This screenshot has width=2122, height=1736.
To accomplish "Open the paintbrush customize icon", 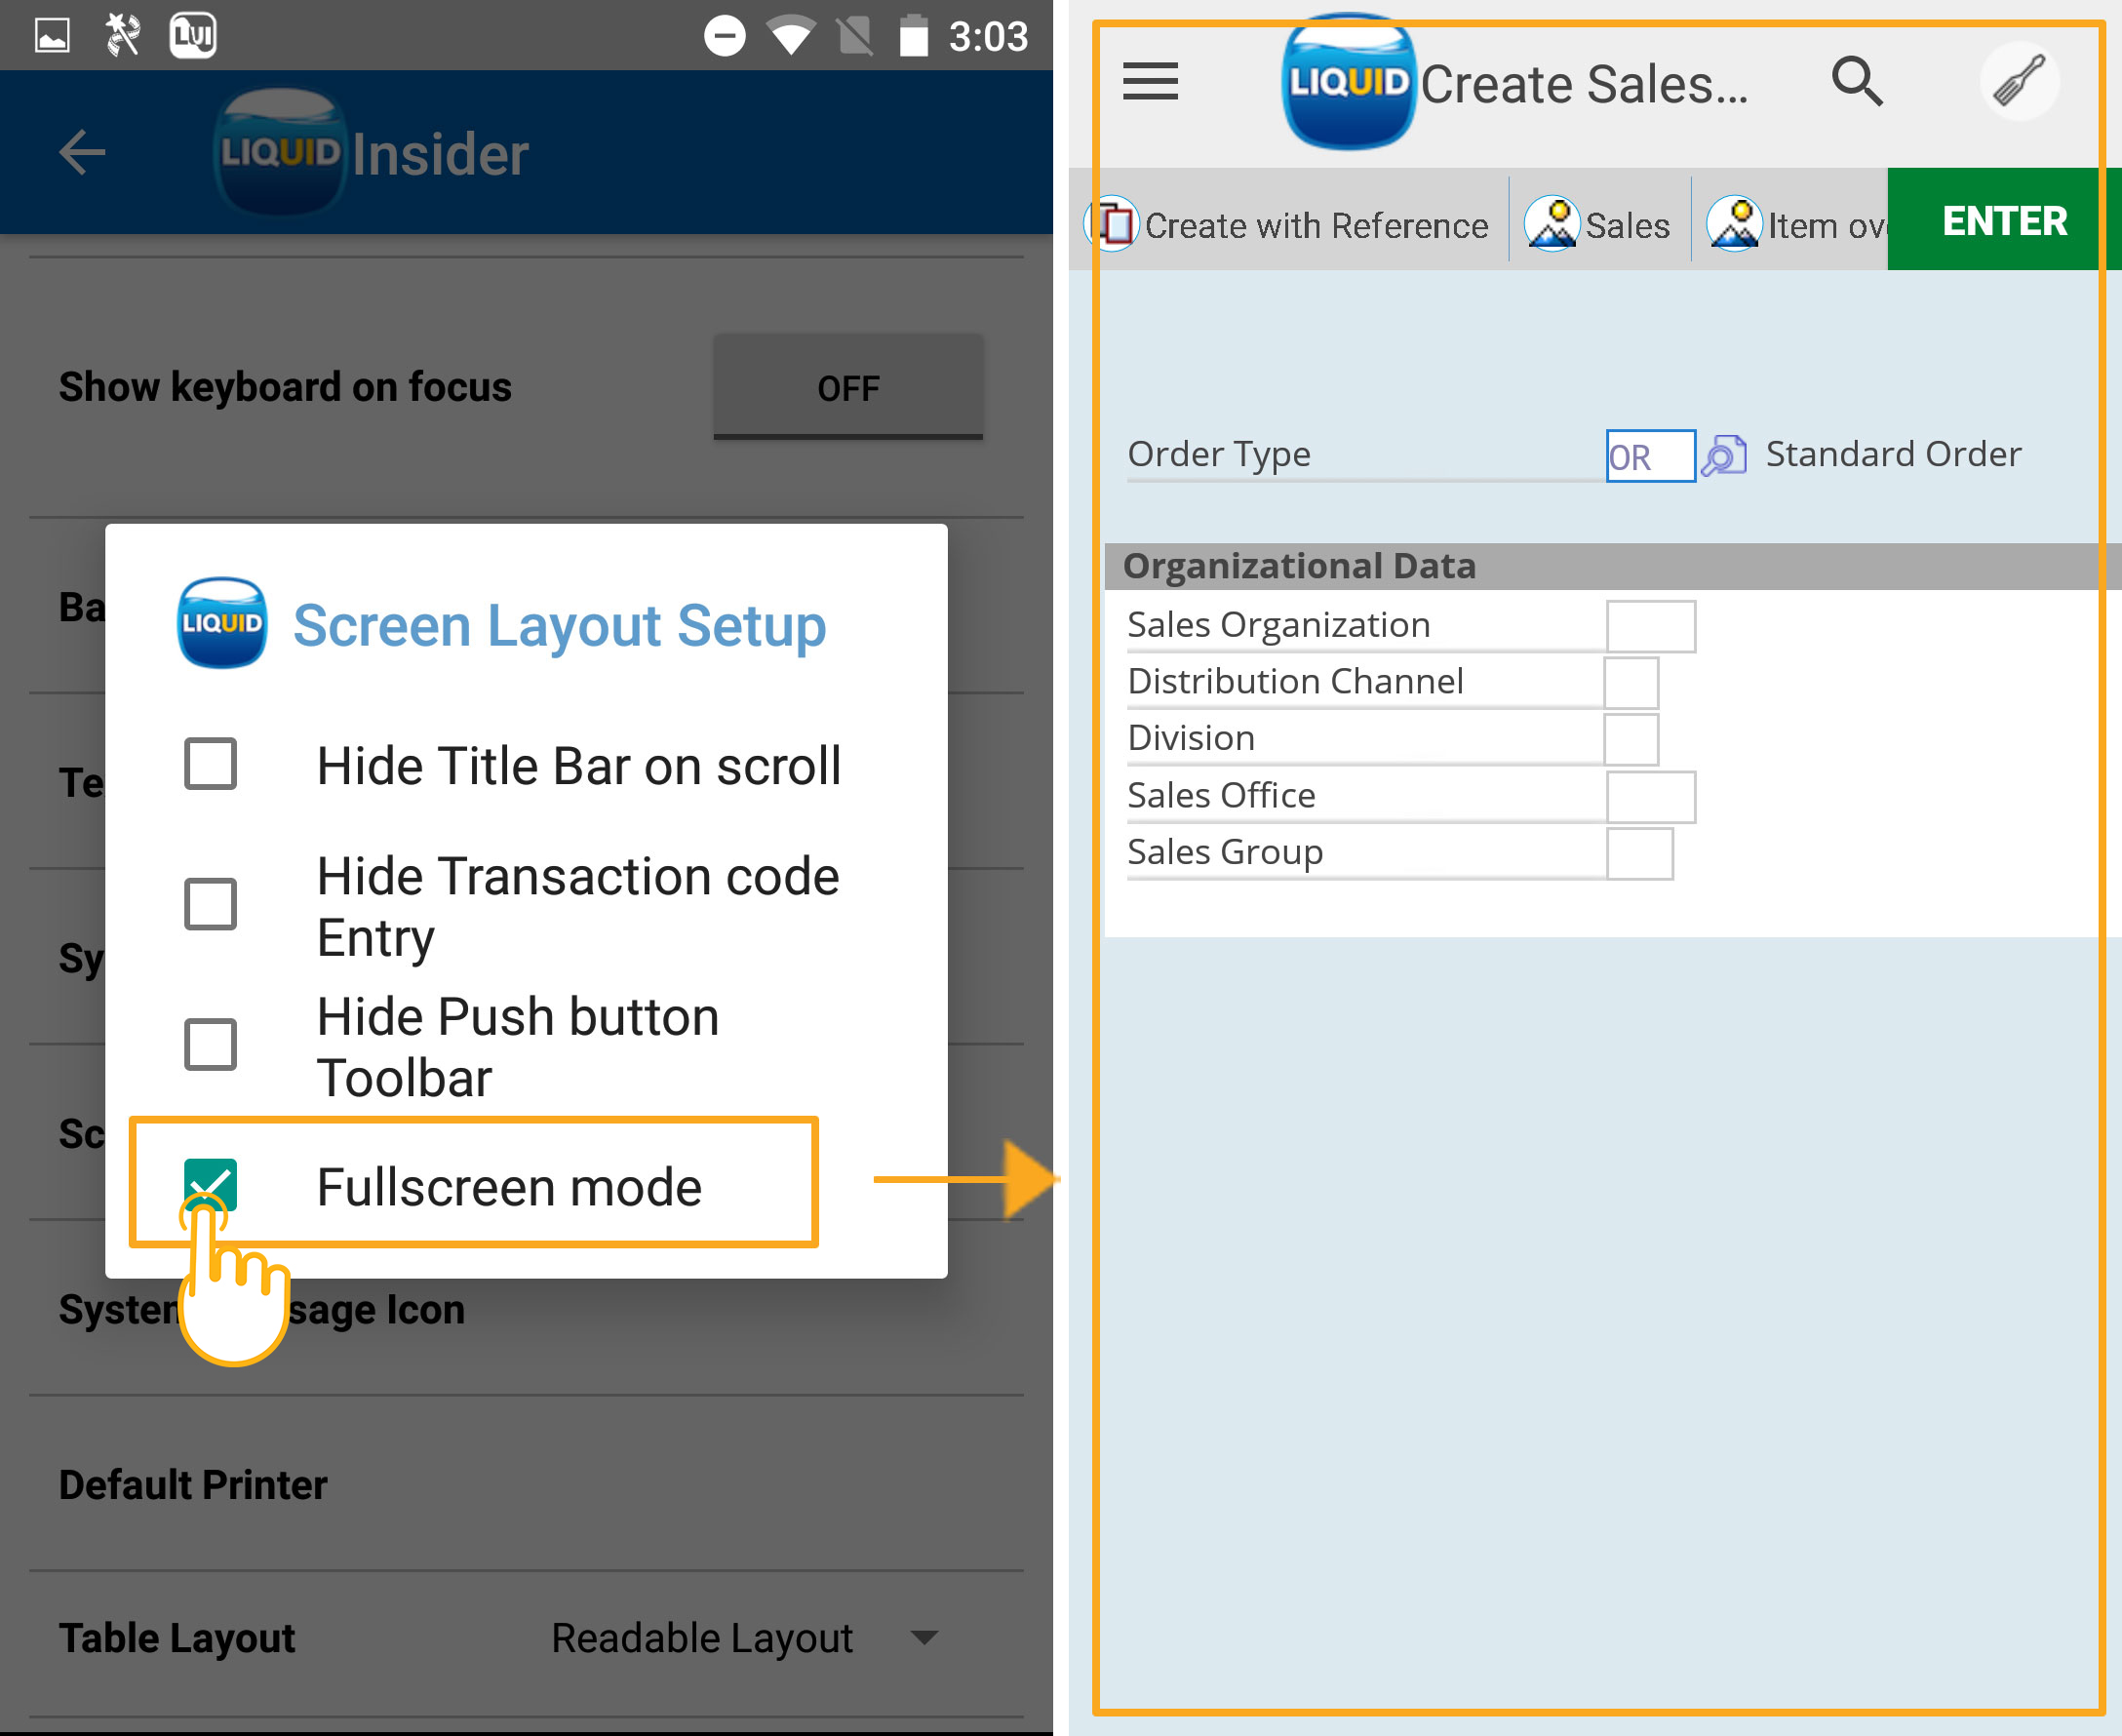I will pyautogui.click(x=2019, y=81).
